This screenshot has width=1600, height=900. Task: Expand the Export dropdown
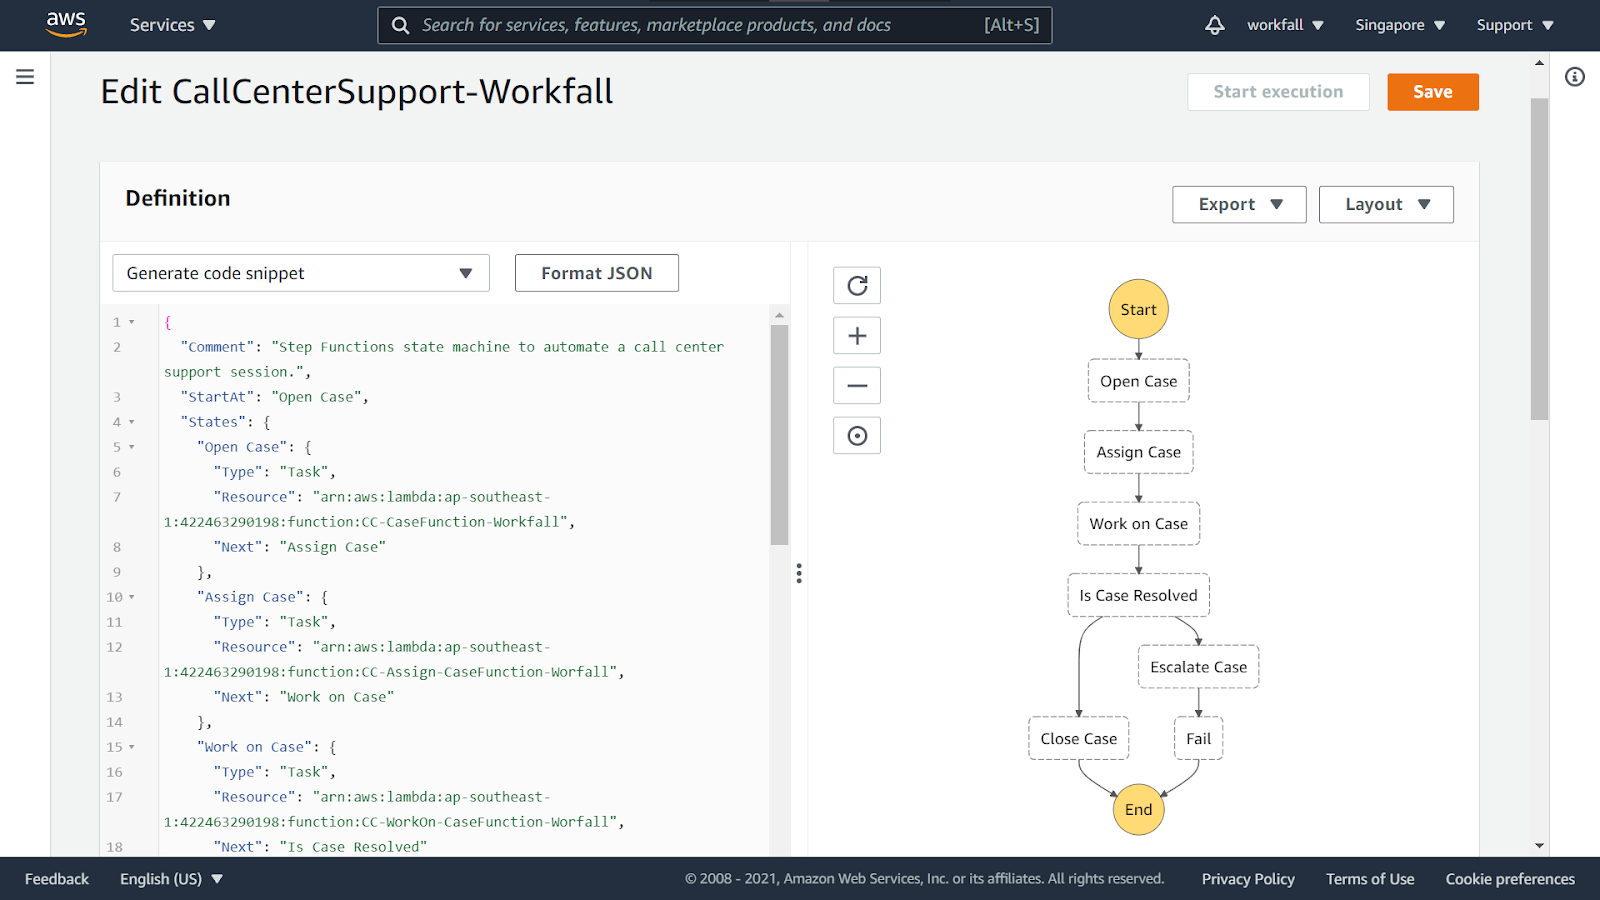click(x=1239, y=204)
